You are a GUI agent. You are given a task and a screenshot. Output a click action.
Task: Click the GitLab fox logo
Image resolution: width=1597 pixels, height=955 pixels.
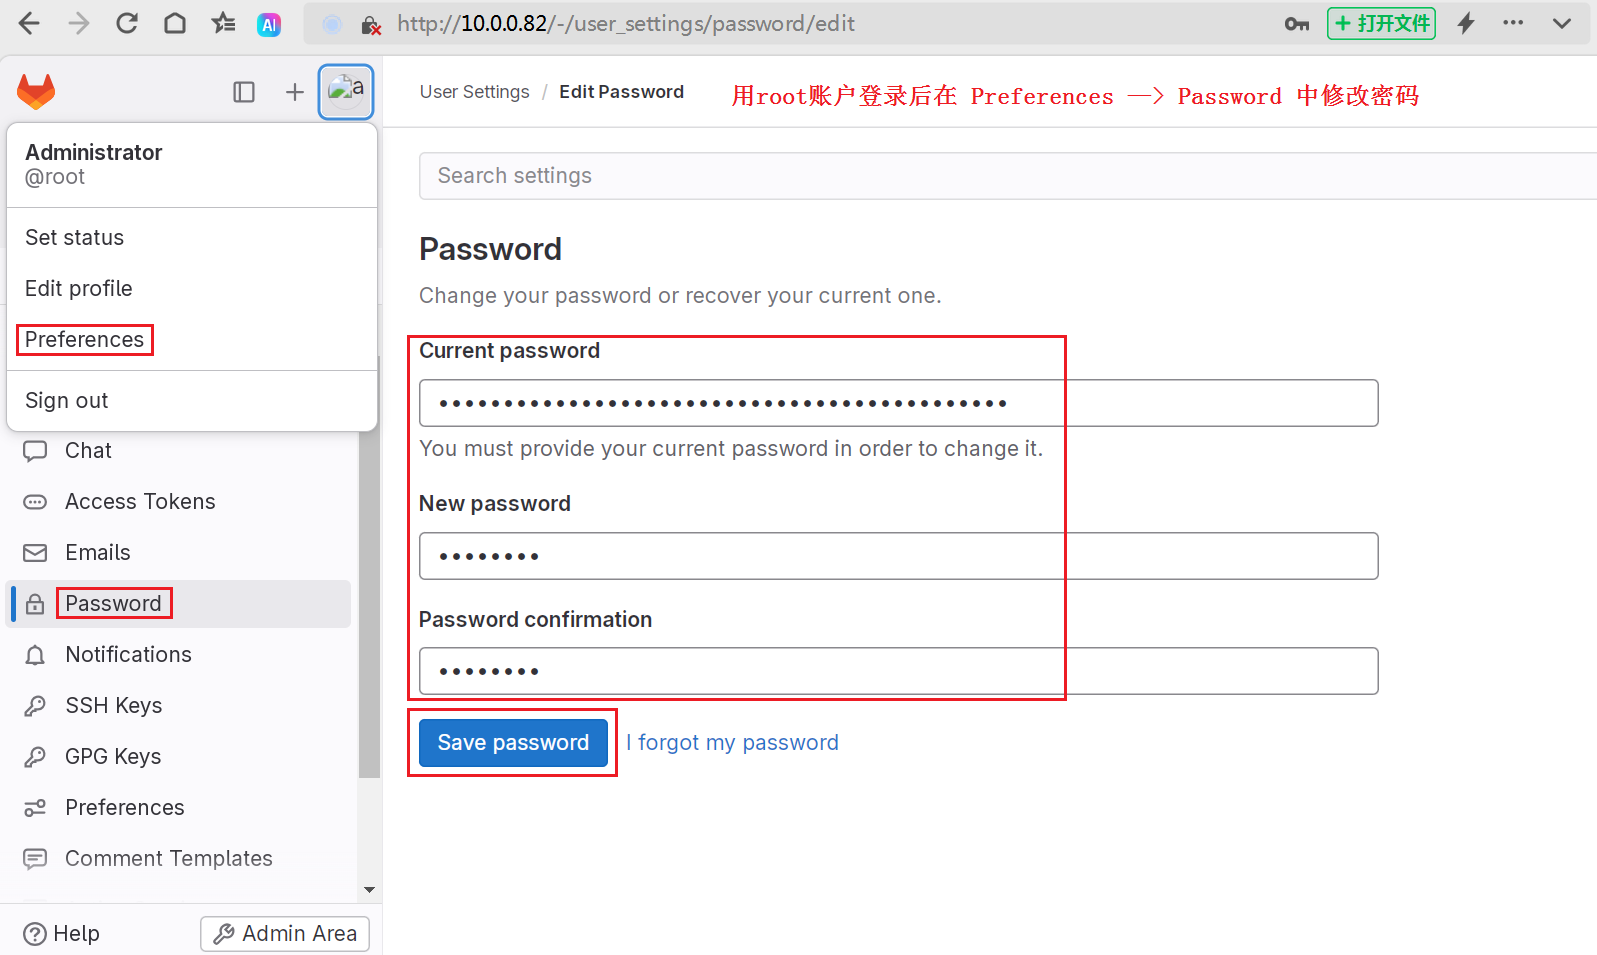tap(36, 92)
